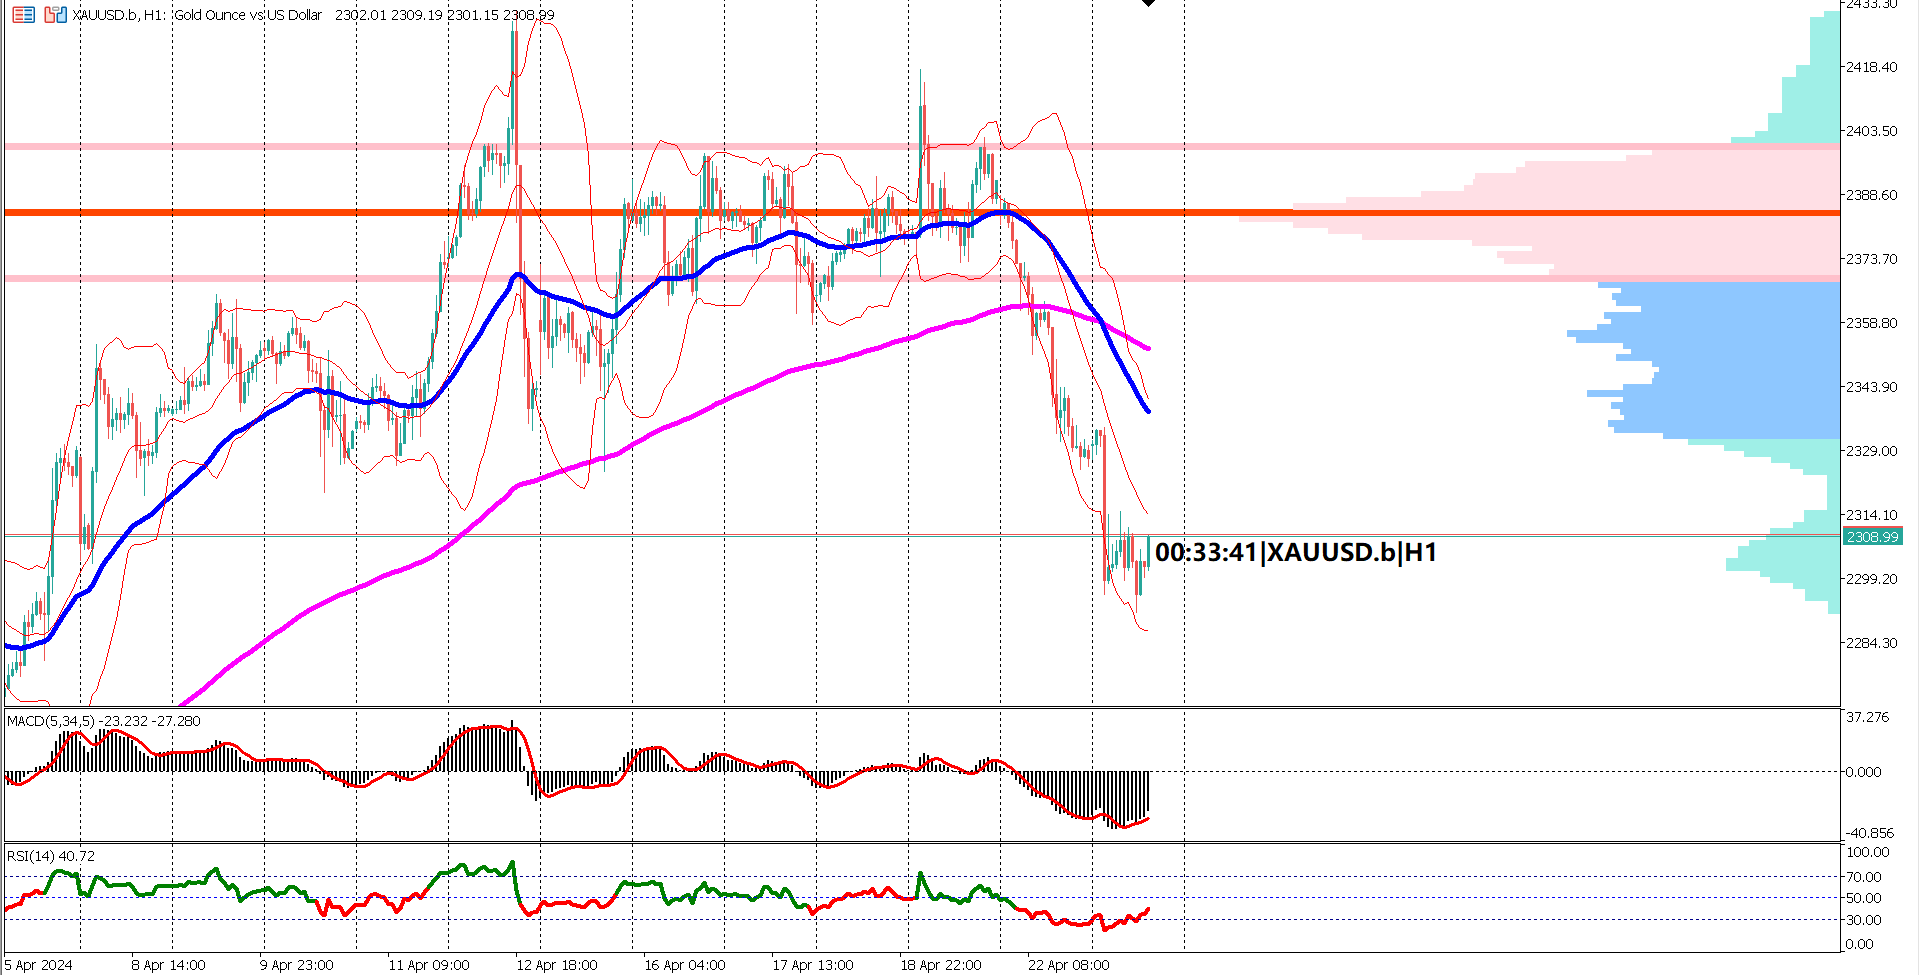This screenshot has height=975, width=1919.
Task: Click the black chart shift triangle marker
Action: (1148, 3)
